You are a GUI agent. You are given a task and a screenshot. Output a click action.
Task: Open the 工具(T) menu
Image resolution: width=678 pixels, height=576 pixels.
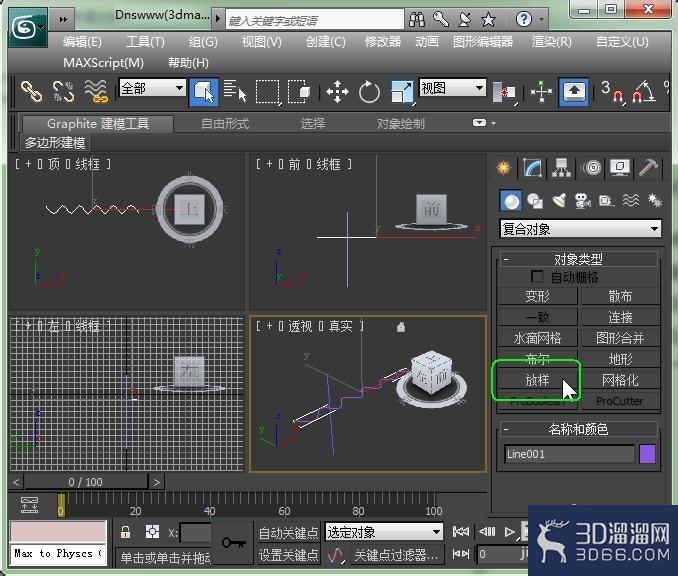click(145, 42)
